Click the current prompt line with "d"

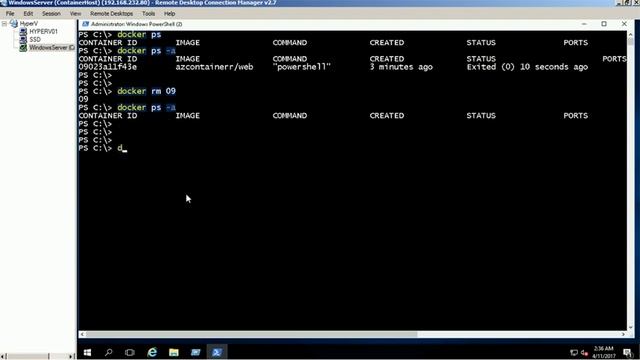tap(103, 148)
